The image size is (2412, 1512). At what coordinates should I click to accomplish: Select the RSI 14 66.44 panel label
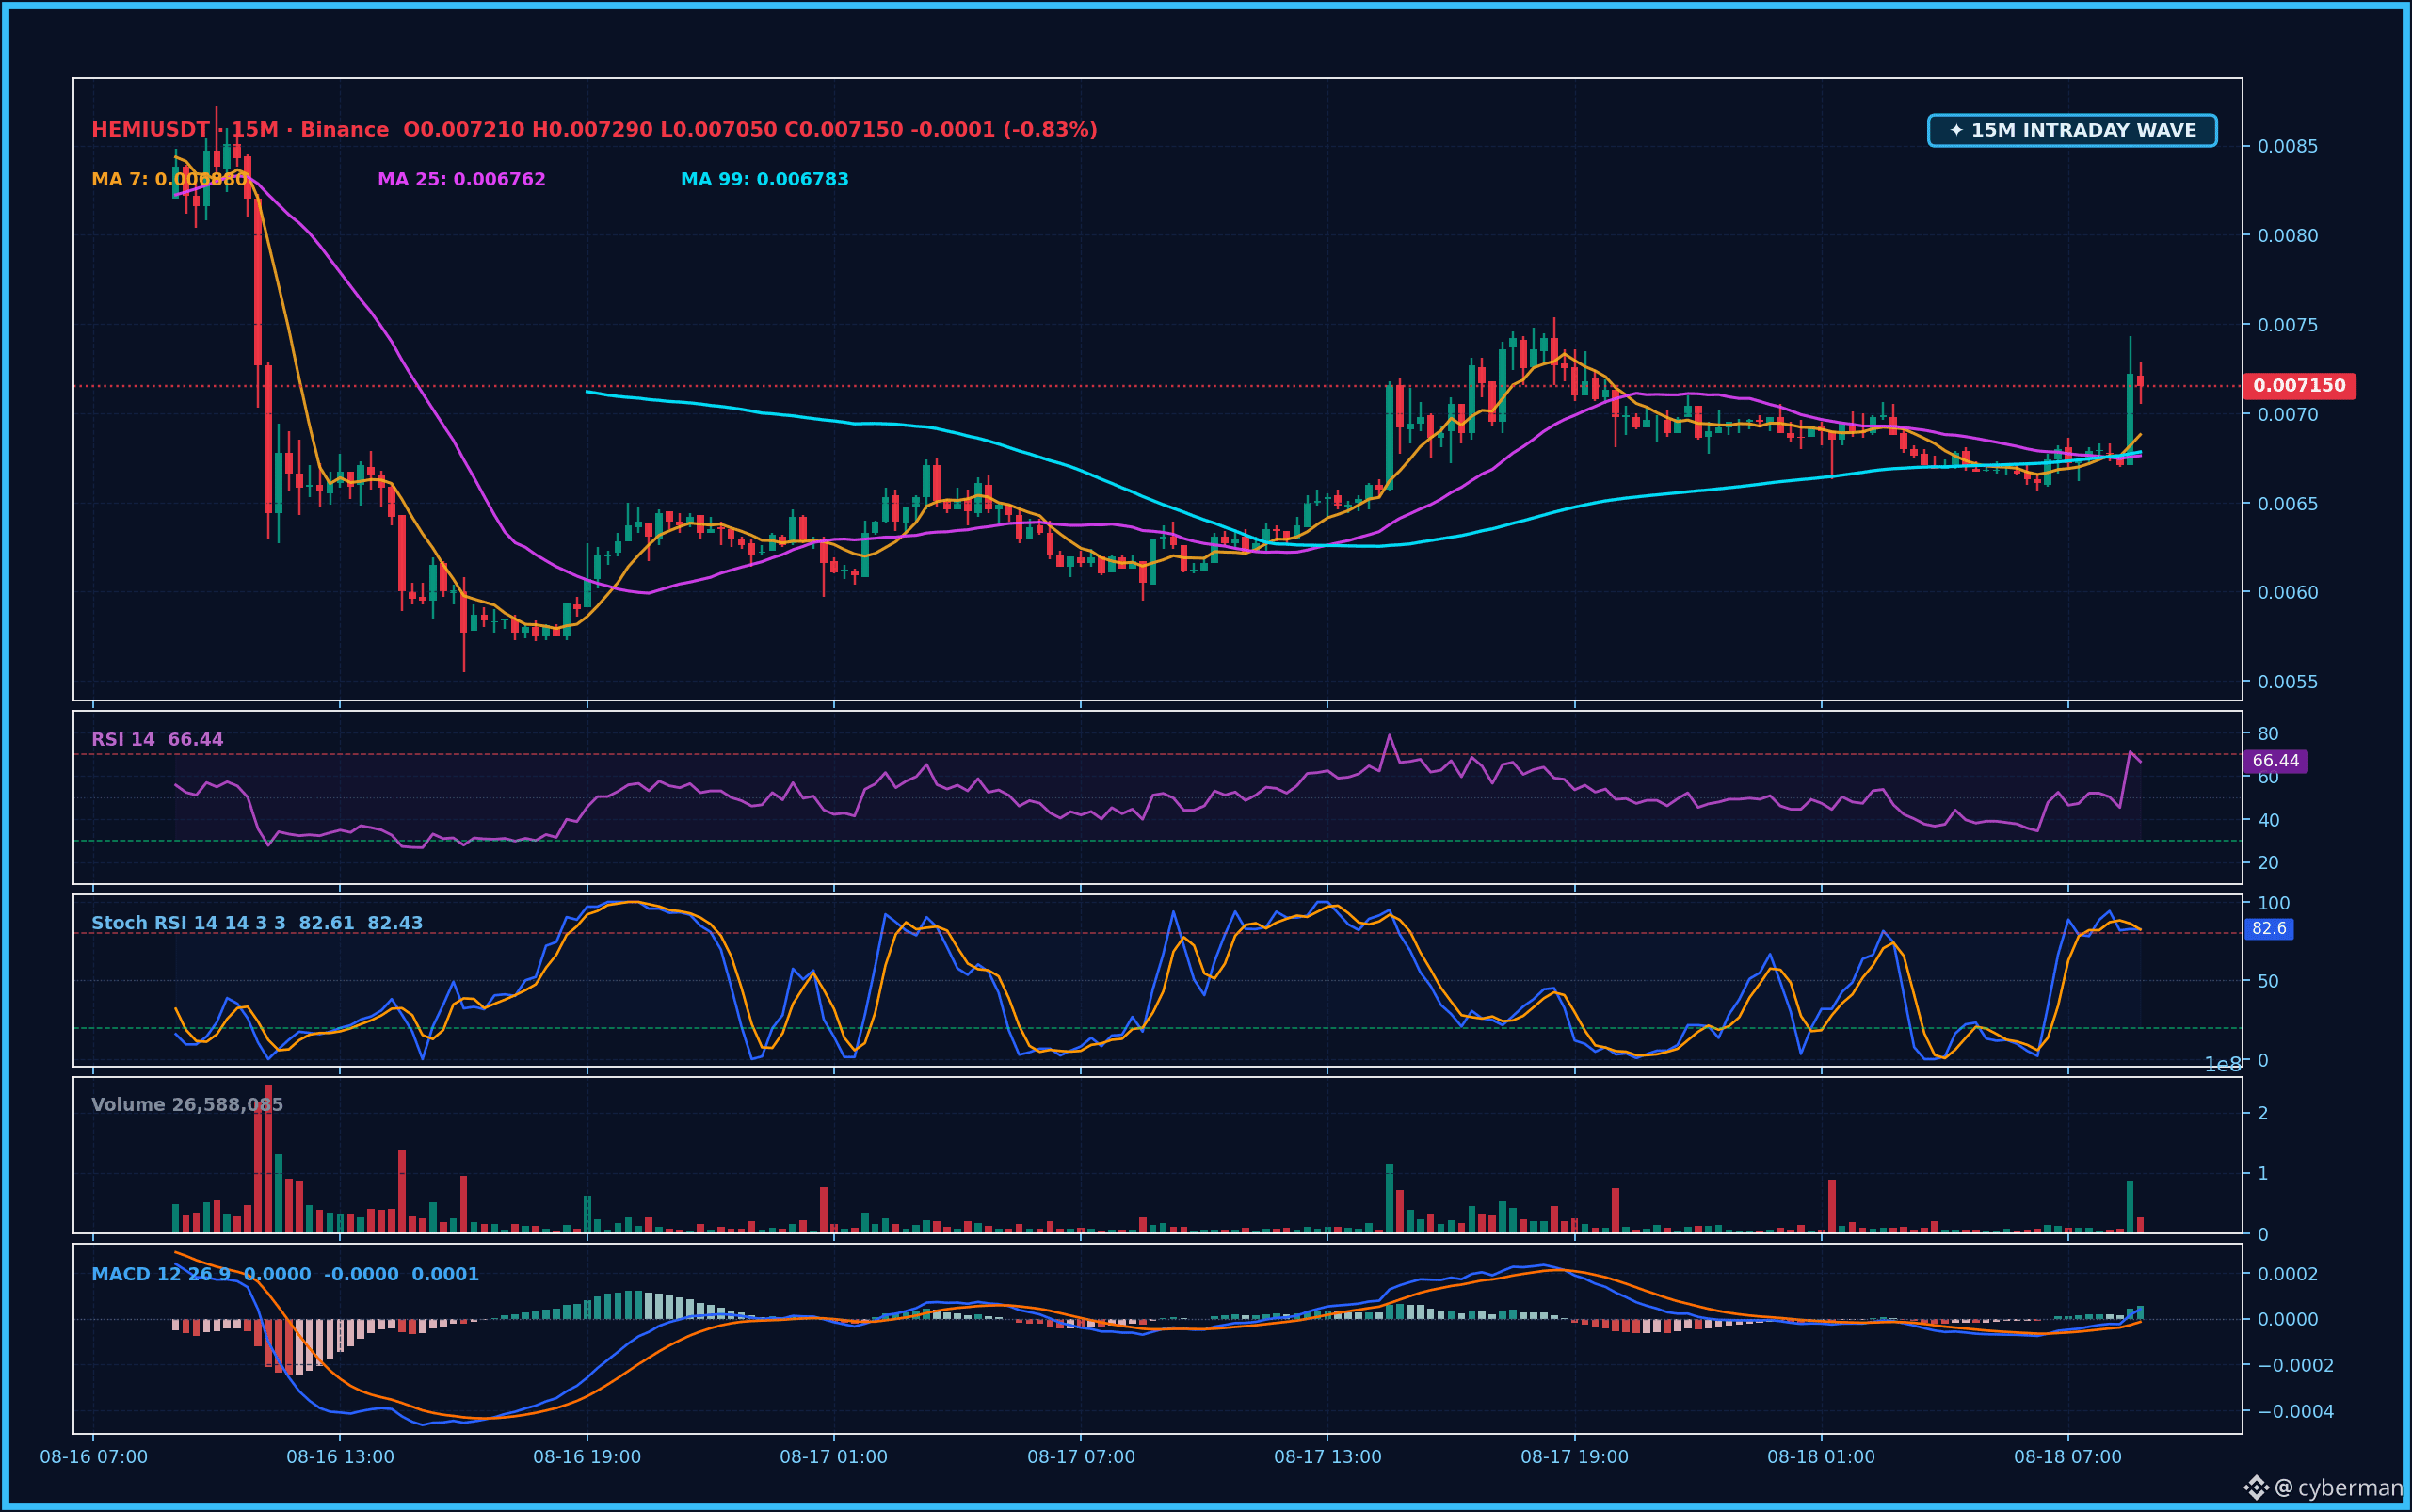[157, 740]
